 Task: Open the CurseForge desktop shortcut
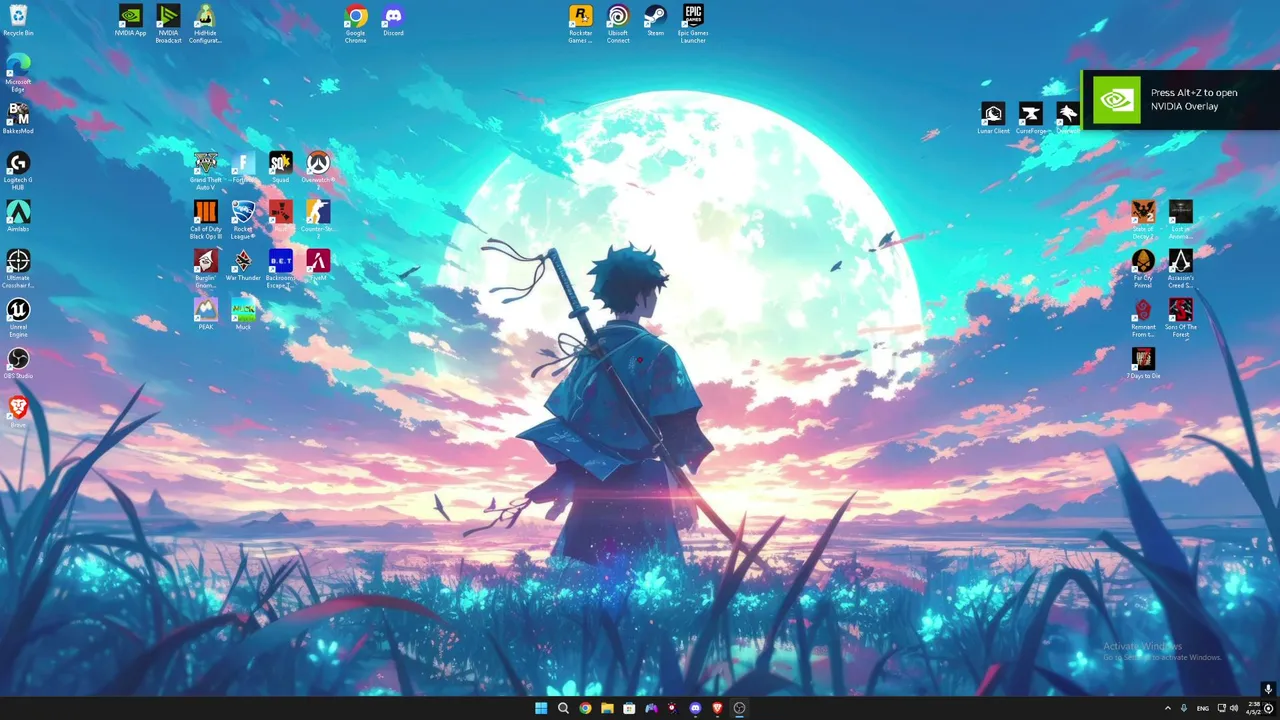pyautogui.click(x=1030, y=118)
